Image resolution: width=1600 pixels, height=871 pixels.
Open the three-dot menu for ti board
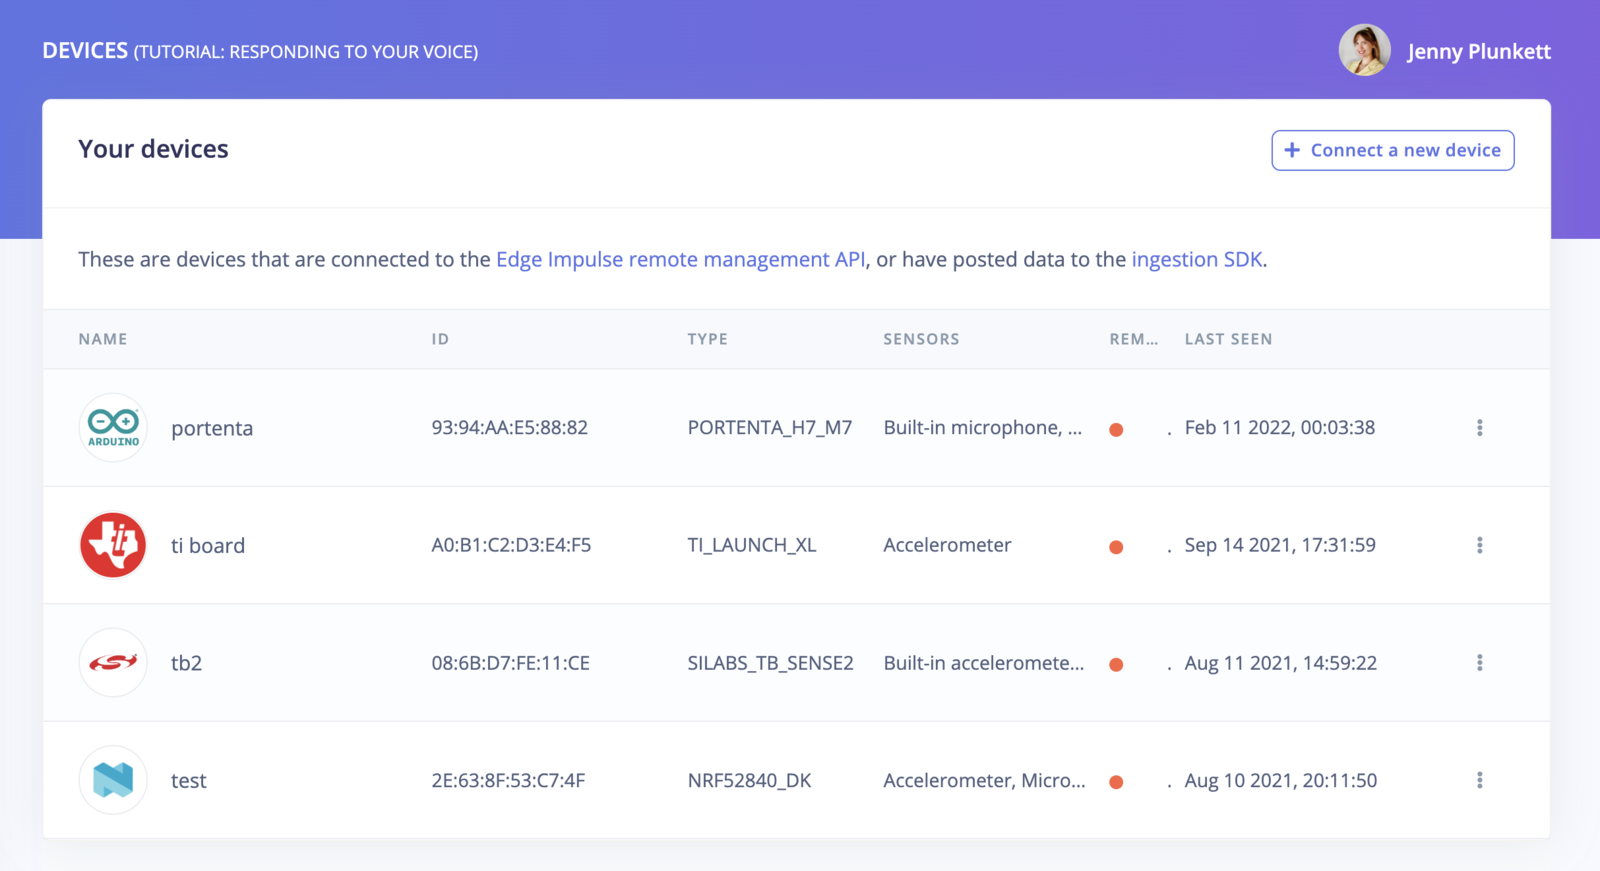pos(1480,545)
